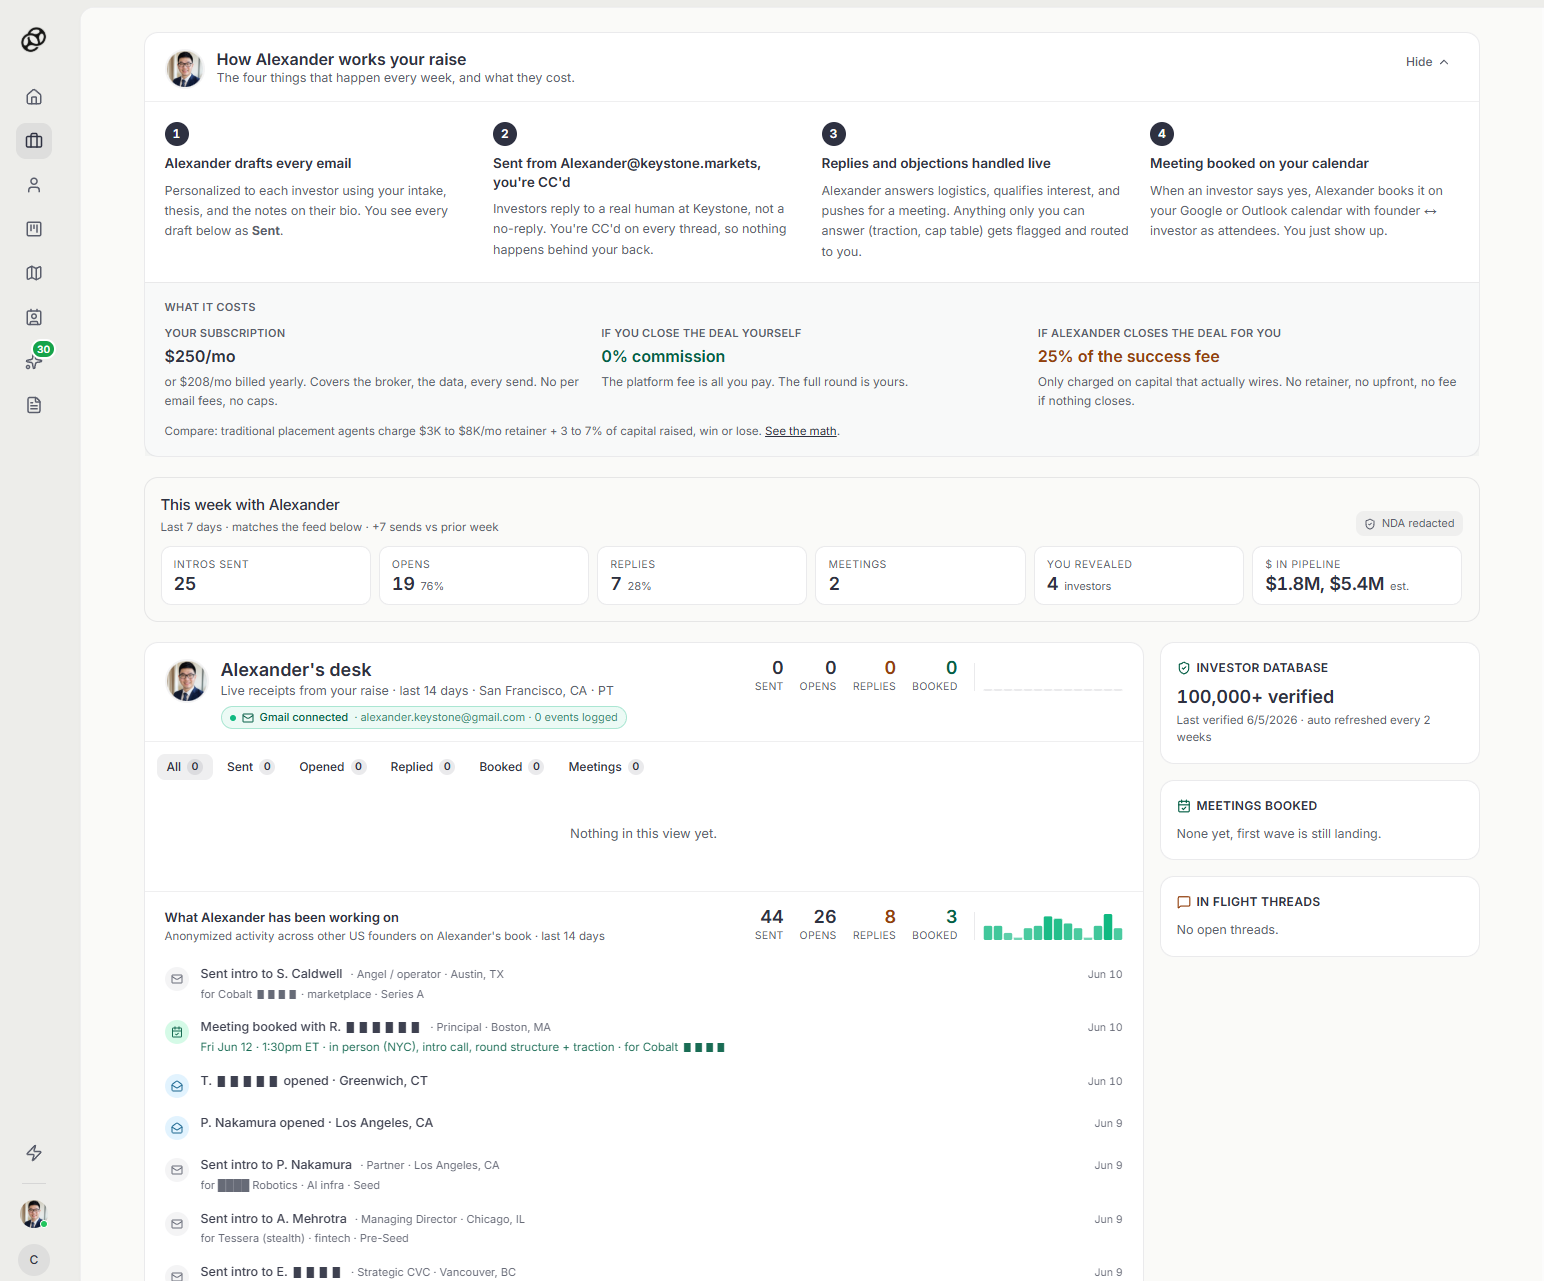Screen dimensions: 1544x1281
Task: Click the chat icon beside In Flight Threads
Action: [x=1184, y=902]
